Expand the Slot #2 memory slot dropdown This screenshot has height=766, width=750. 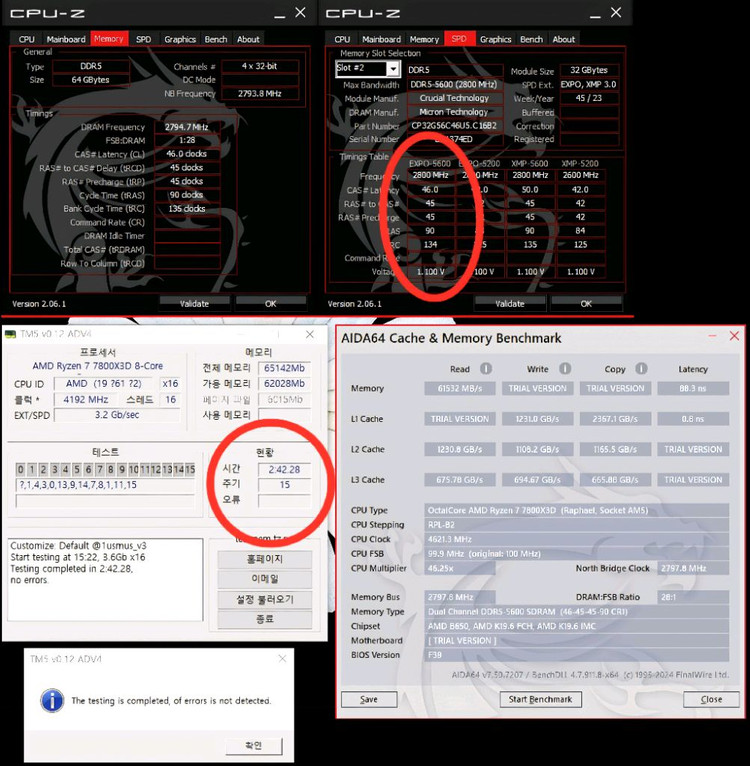click(x=393, y=68)
